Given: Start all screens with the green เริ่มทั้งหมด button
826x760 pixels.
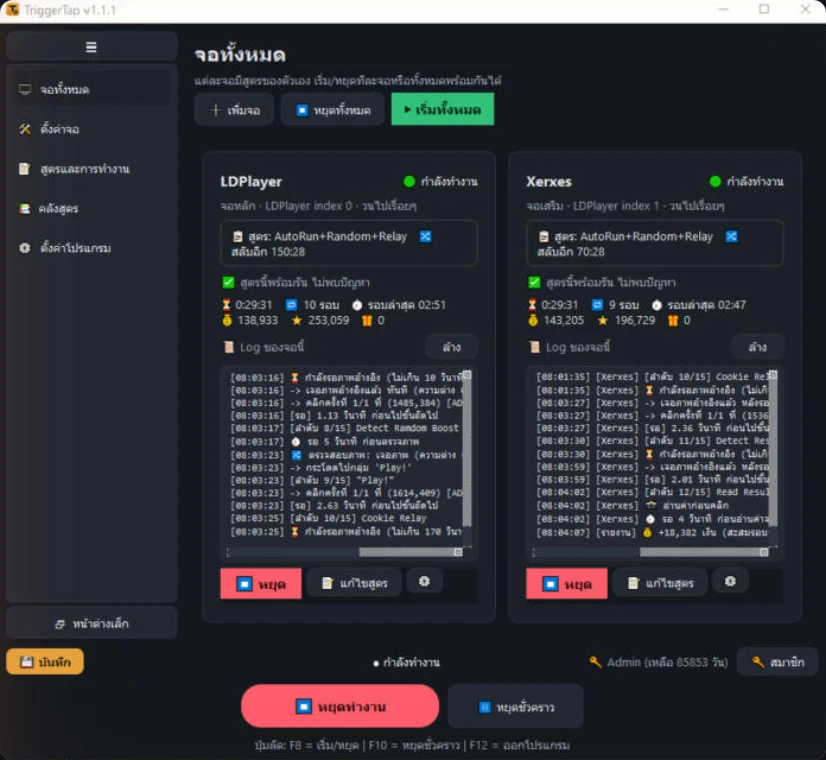Looking at the screenshot, I should point(442,110).
